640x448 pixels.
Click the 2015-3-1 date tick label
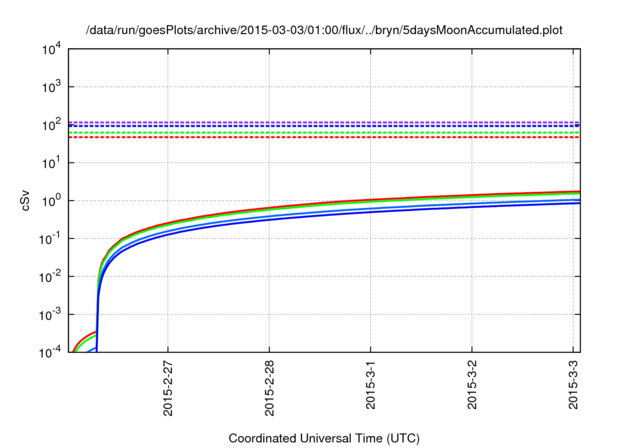pyautogui.click(x=370, y=385)
